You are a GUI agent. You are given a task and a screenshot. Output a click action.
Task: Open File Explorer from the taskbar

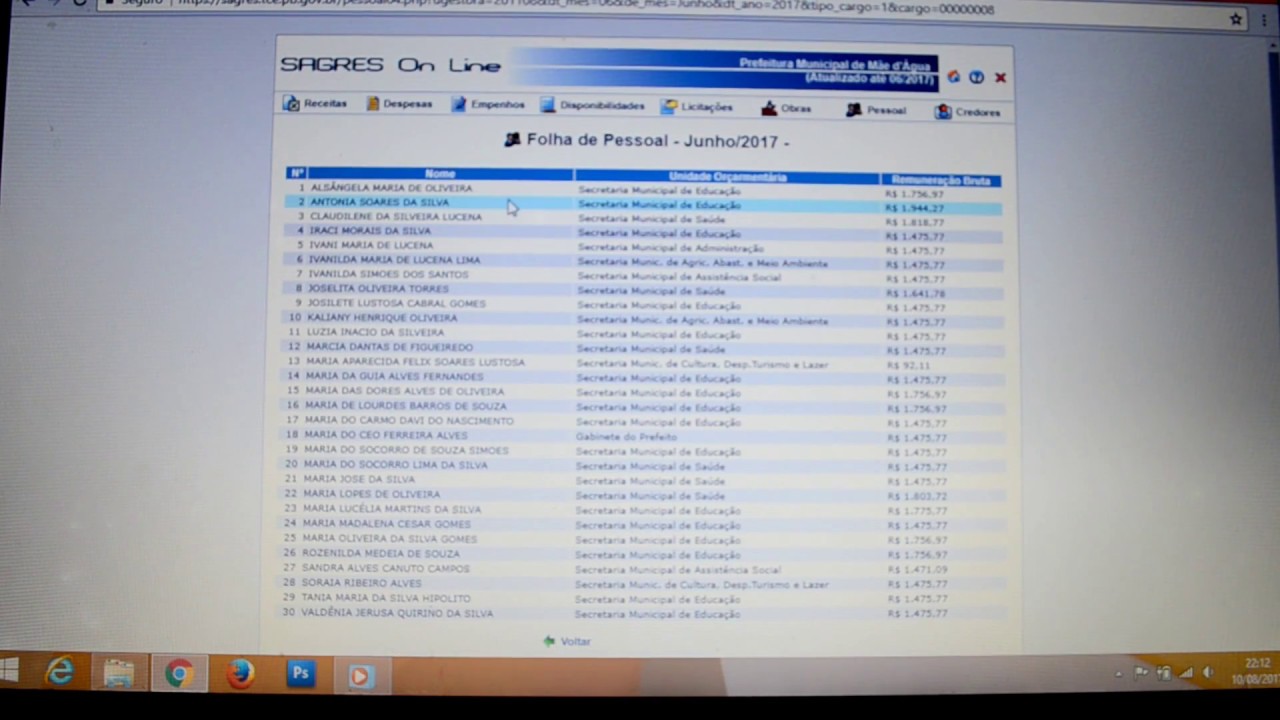pos(119,674)
